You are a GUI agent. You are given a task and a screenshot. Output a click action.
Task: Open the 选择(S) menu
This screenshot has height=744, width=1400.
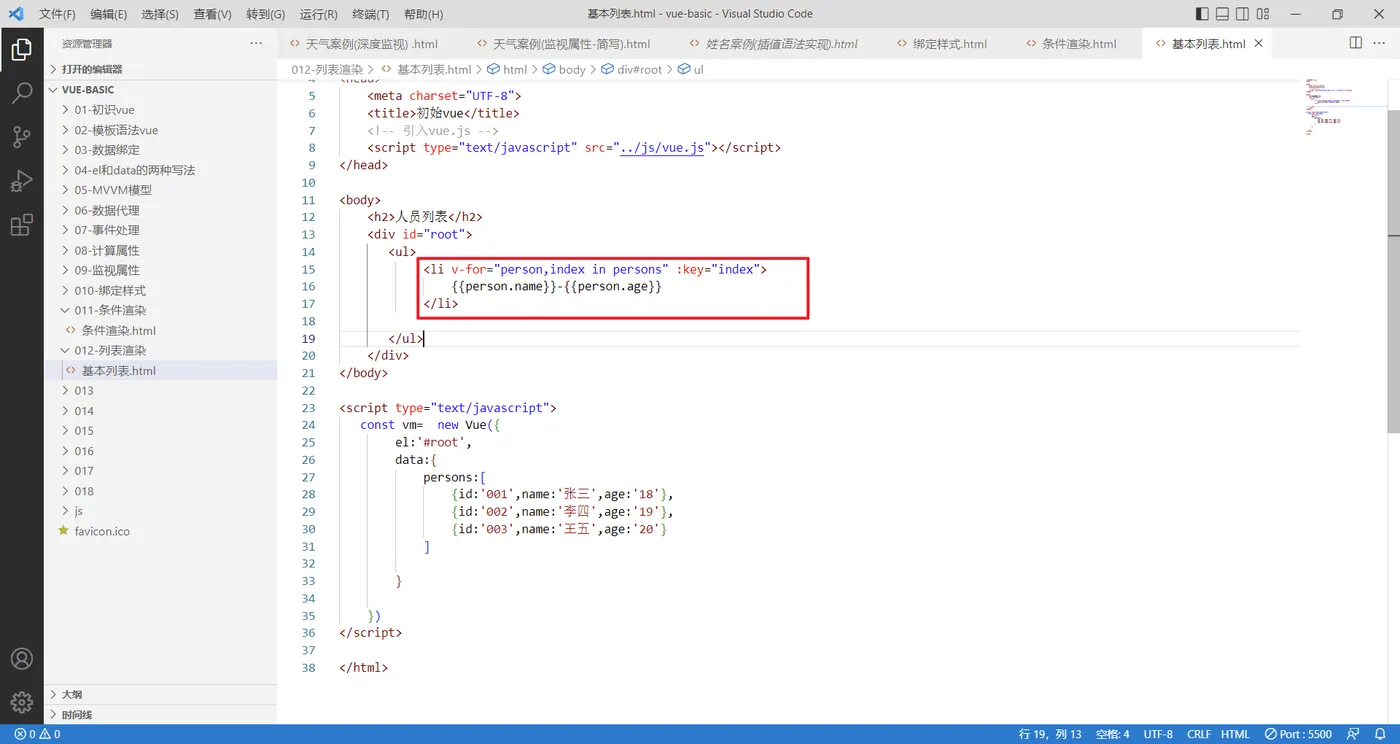tap(160, 14)
